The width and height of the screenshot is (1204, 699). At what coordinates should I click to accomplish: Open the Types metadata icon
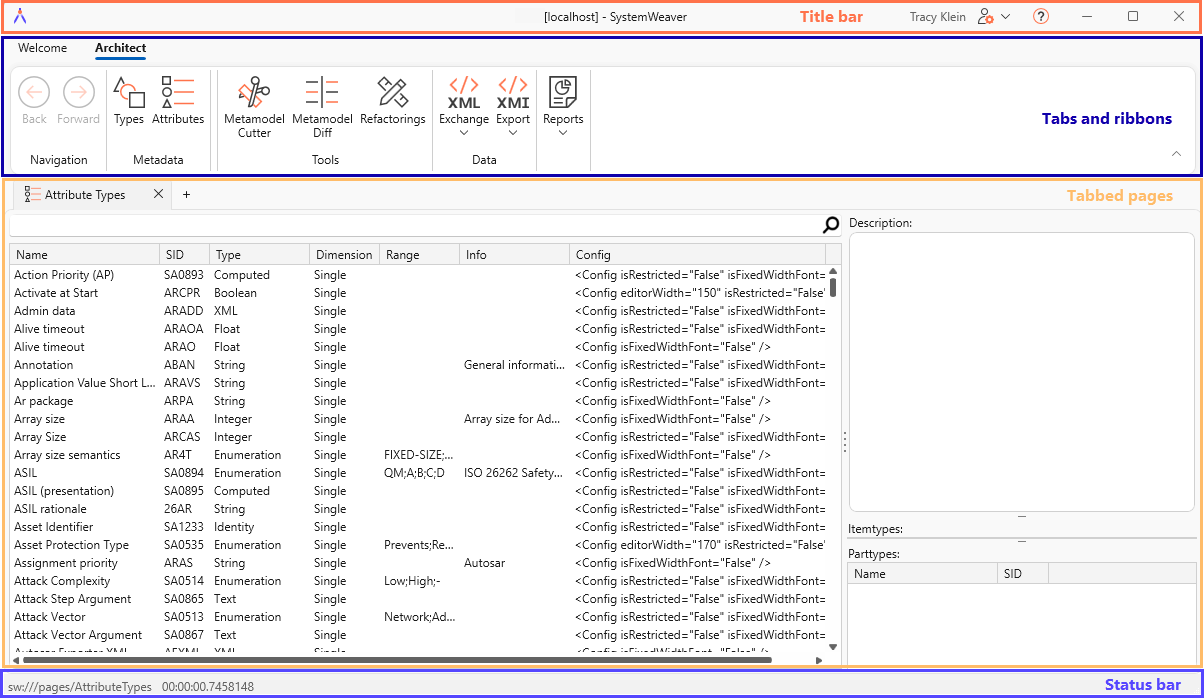(129, 93)
